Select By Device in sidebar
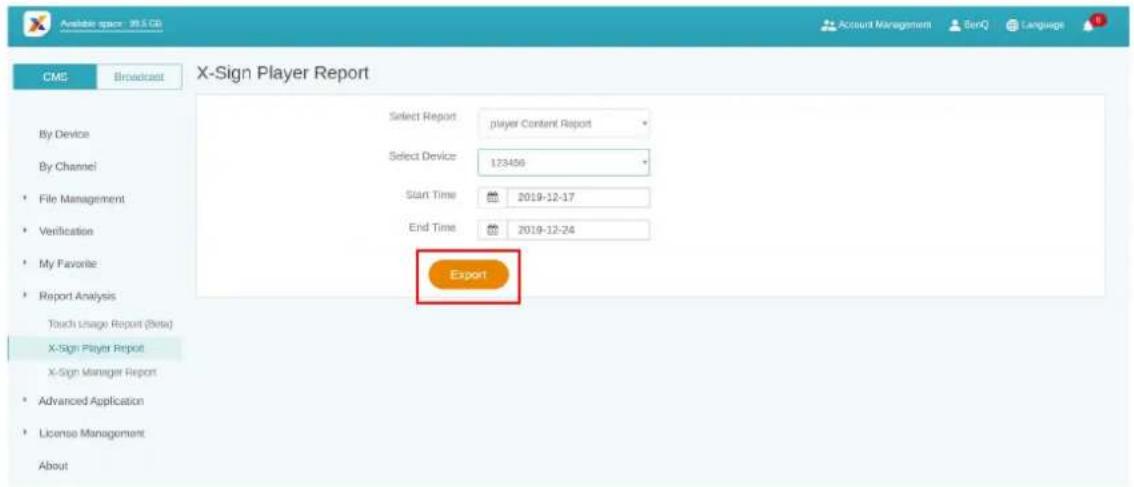The height and width of the screenshot is (487, 1134). pyautogui.click(x=64, y=135)
